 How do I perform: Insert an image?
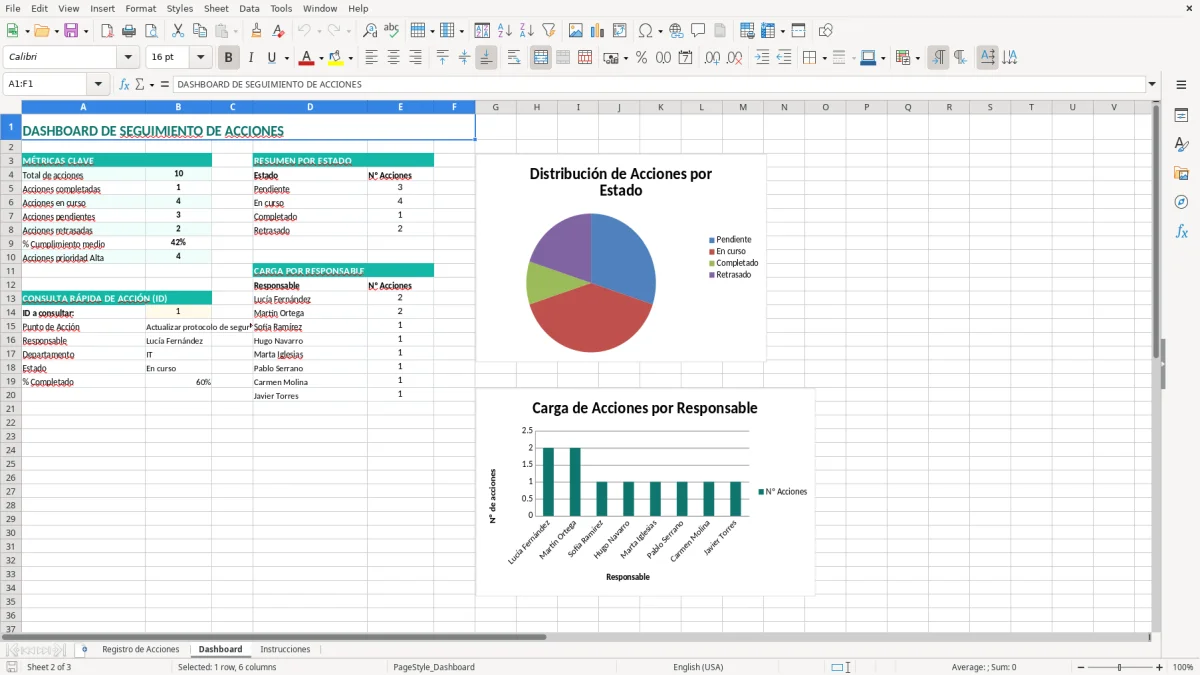576,31
